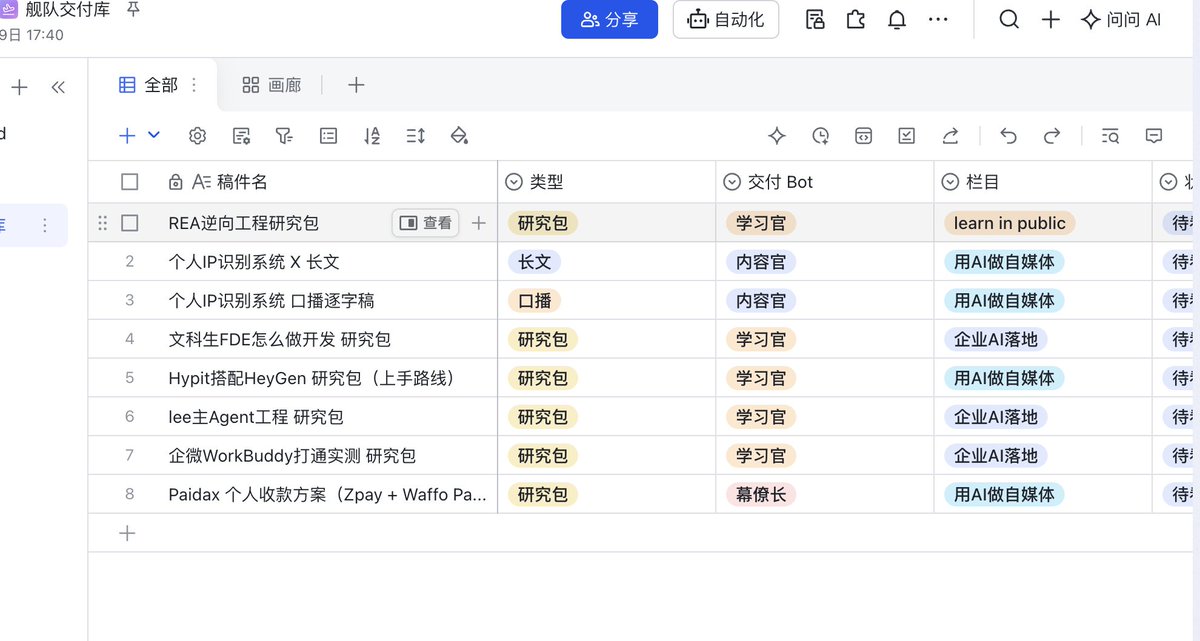The width and height of the screenshot is (1200, 641).
Task: Open 类型 column header dropdown
Action: (x=514, y=182)
